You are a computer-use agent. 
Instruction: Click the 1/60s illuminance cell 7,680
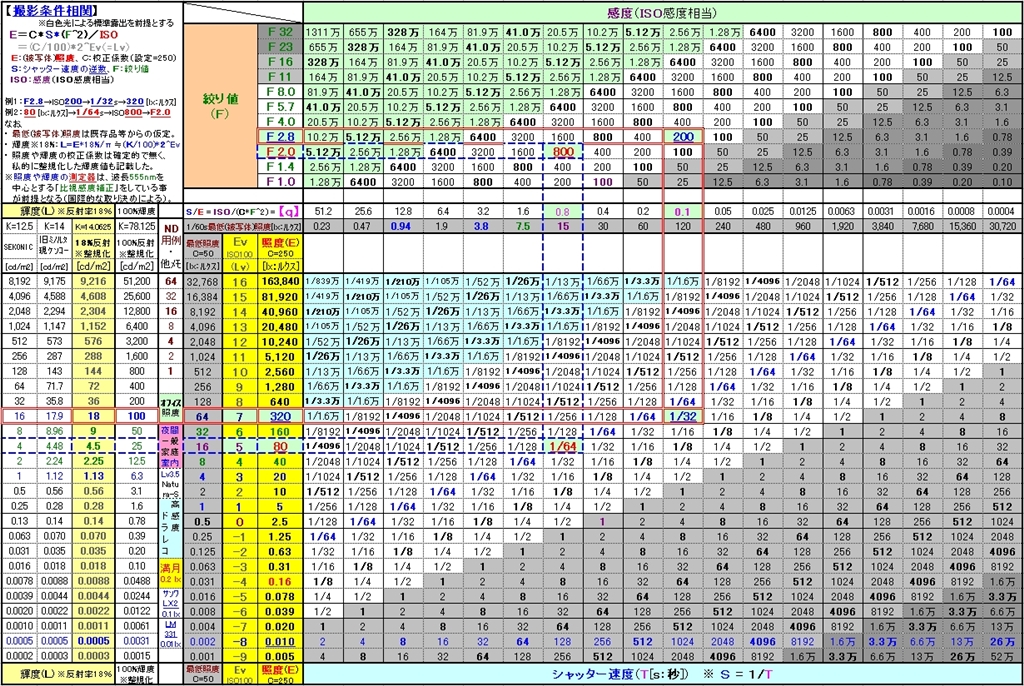point(922,226)
